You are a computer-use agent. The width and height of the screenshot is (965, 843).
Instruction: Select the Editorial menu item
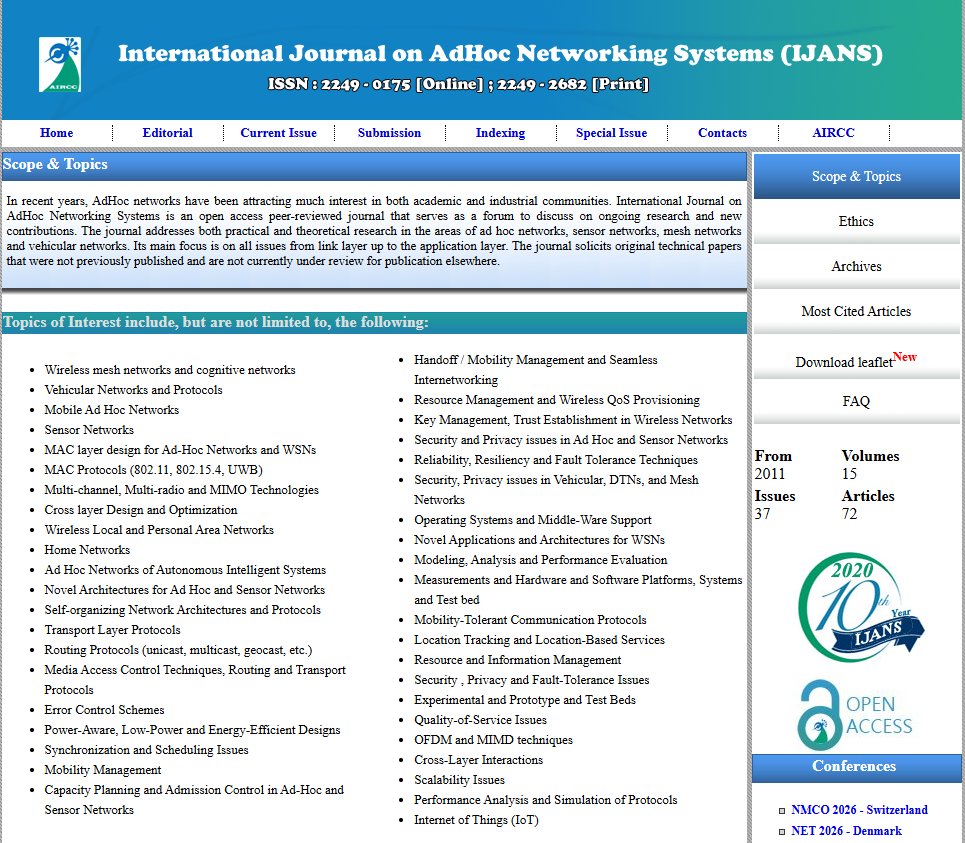[x=167, y=132]
